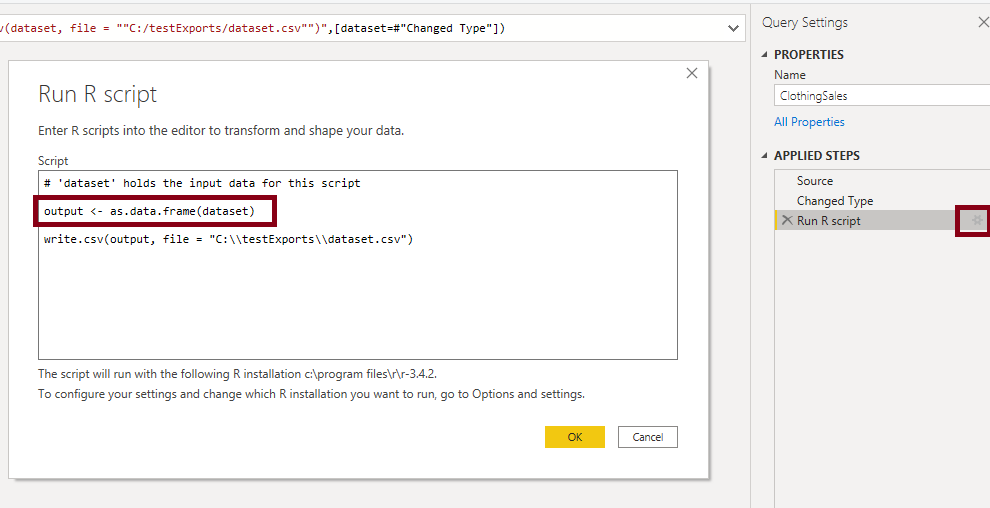Open All Properties link

click(809, 122)
